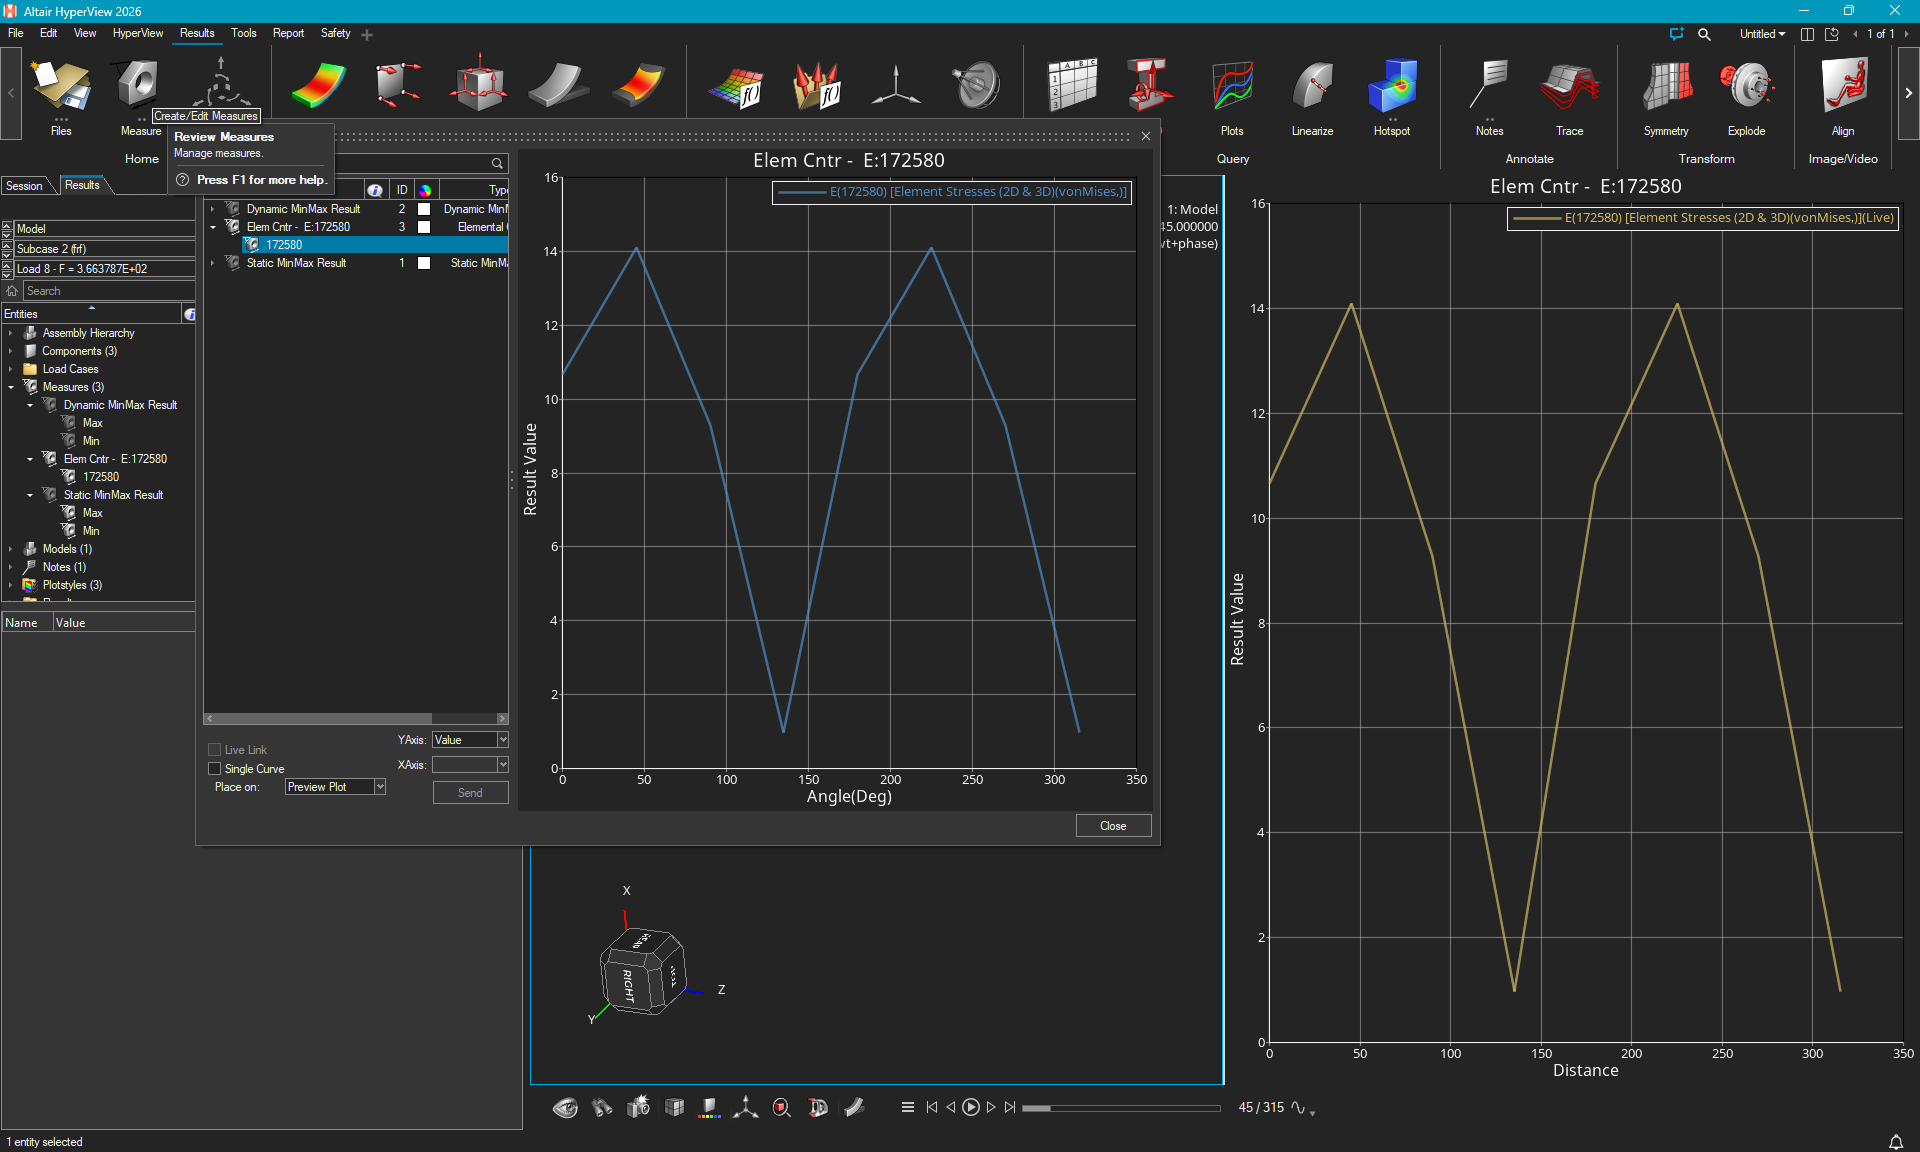Click the Send button
Screen dimensions: 1920x1152
coord(470,793)
